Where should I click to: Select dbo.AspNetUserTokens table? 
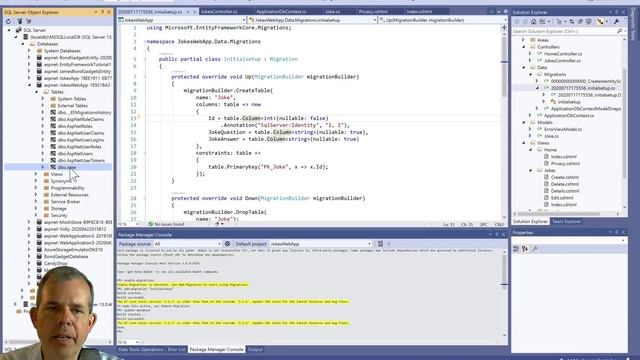click(x=81, y=160)
